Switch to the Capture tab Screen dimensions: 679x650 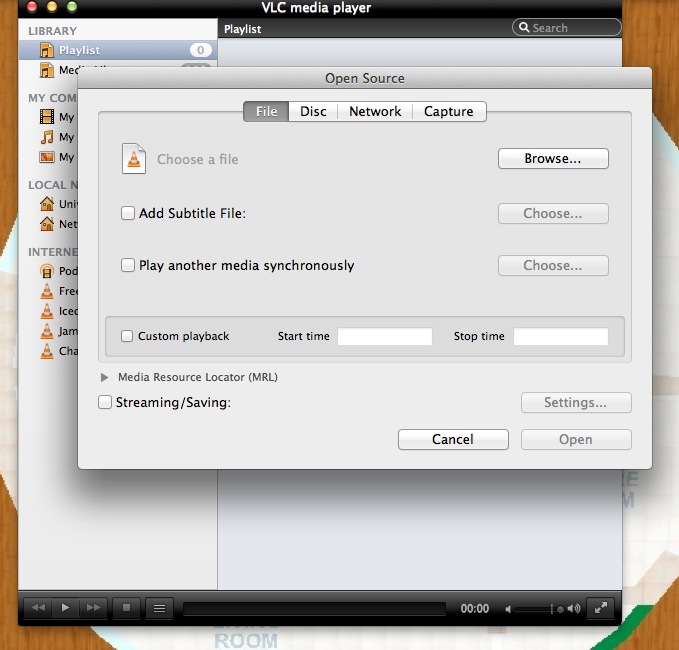(x=449, y=111)
